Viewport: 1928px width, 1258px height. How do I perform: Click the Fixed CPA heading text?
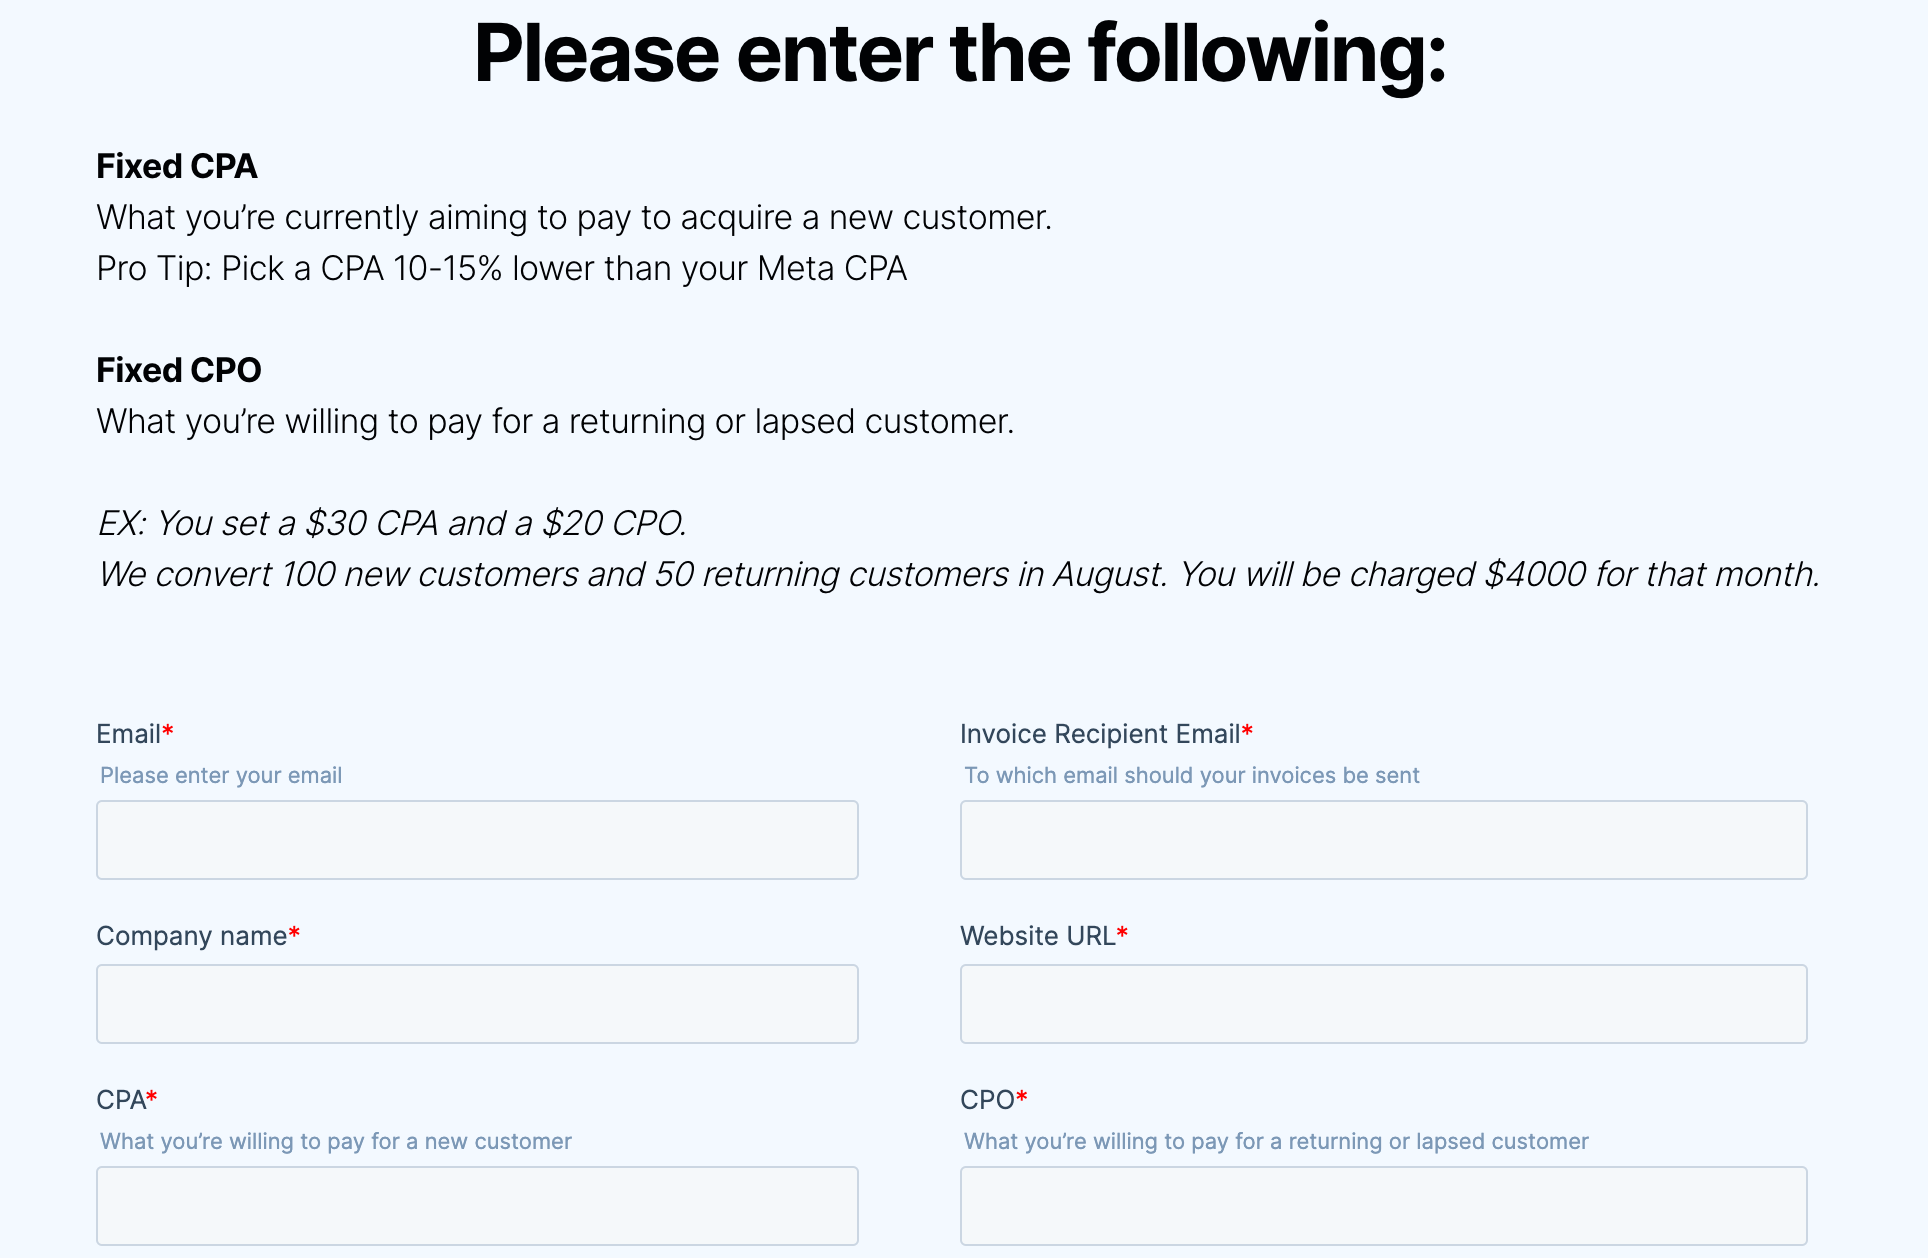click(176, 166)
